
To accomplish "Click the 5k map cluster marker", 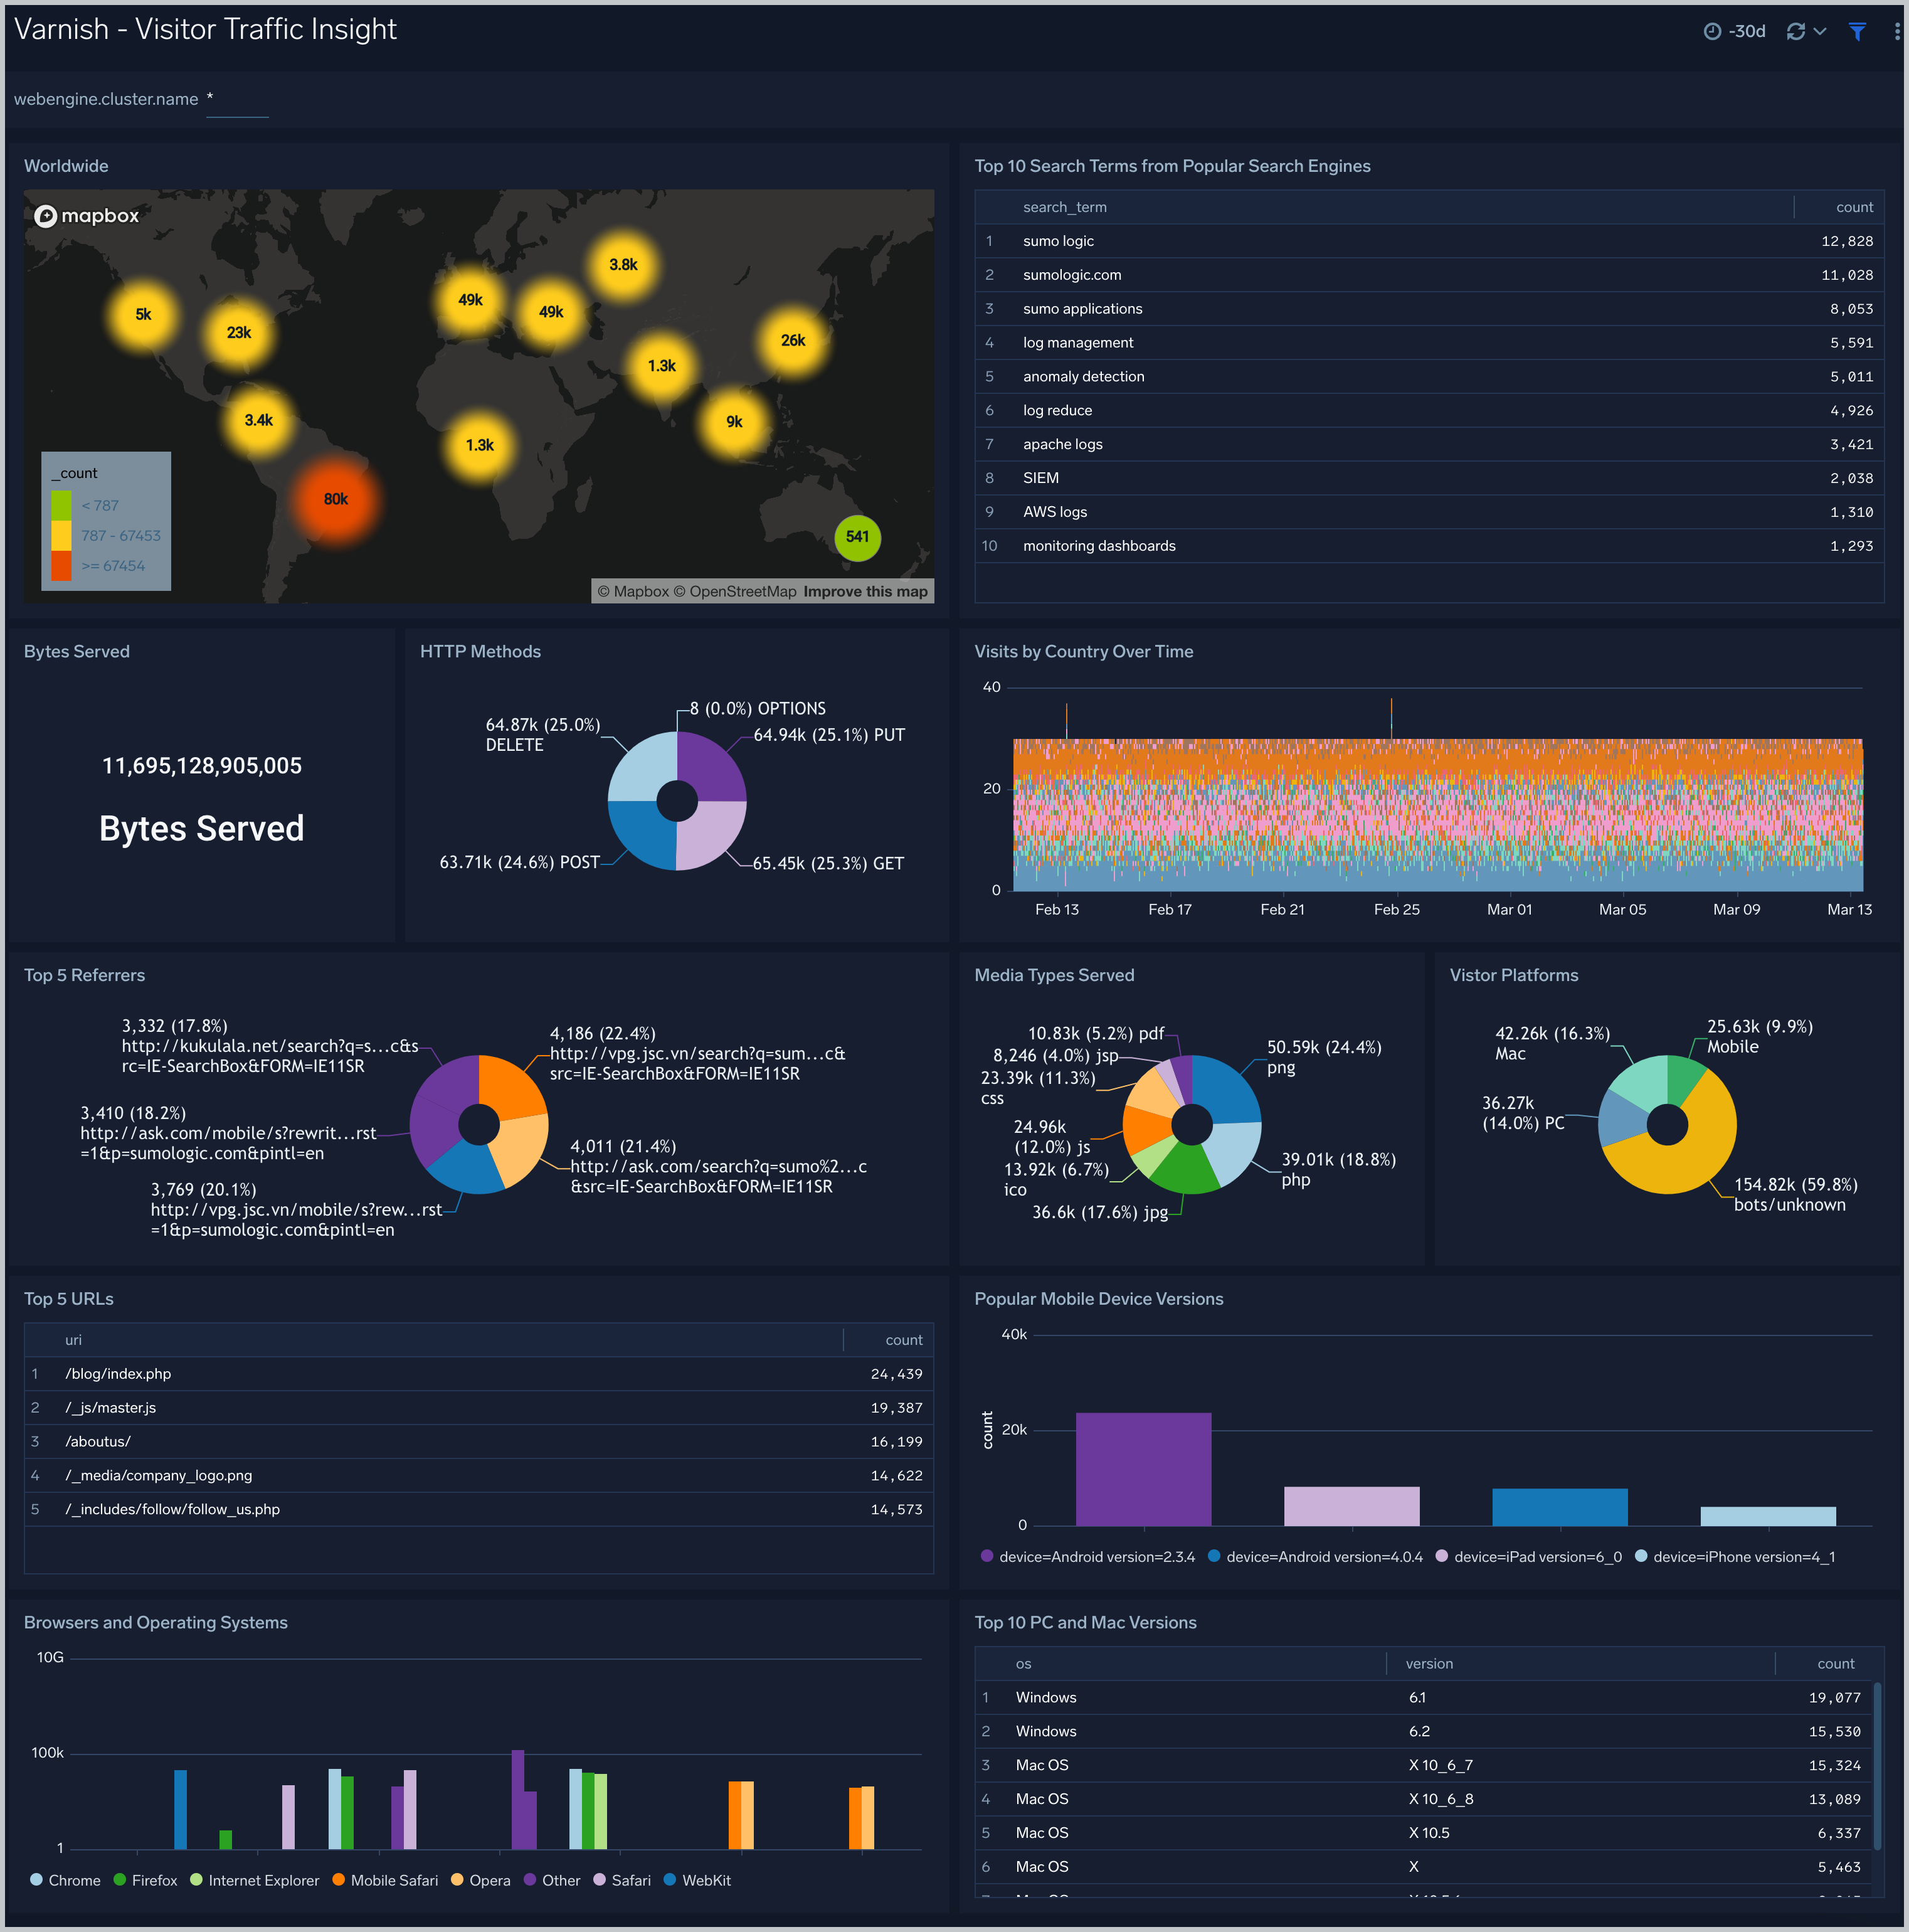I will point(143,314).
